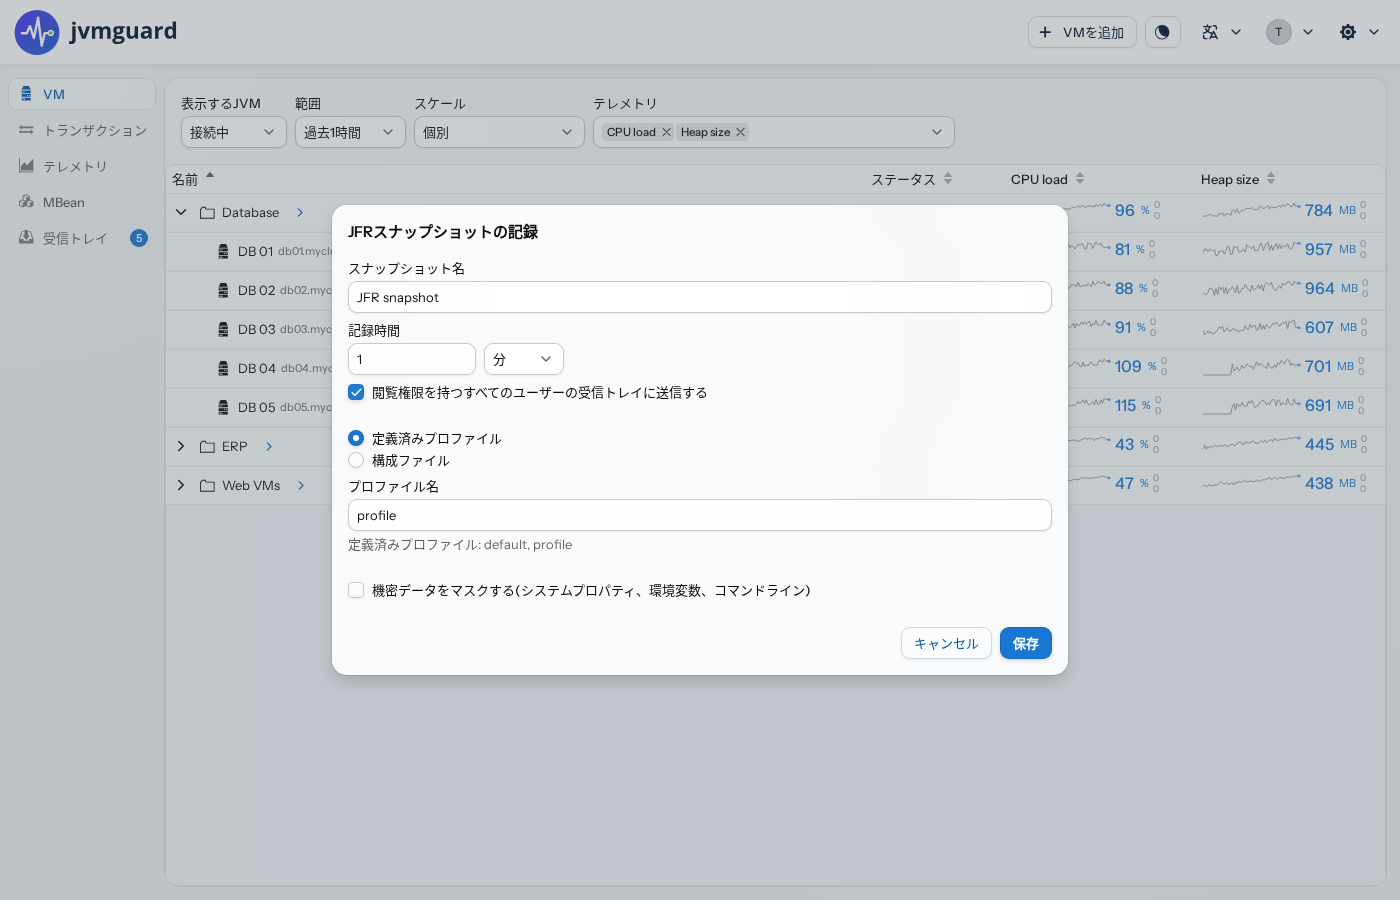The image size is (1400, 900).
Task: Click the 受信トレイ inbox icon
Action: (x=26, y=238)
